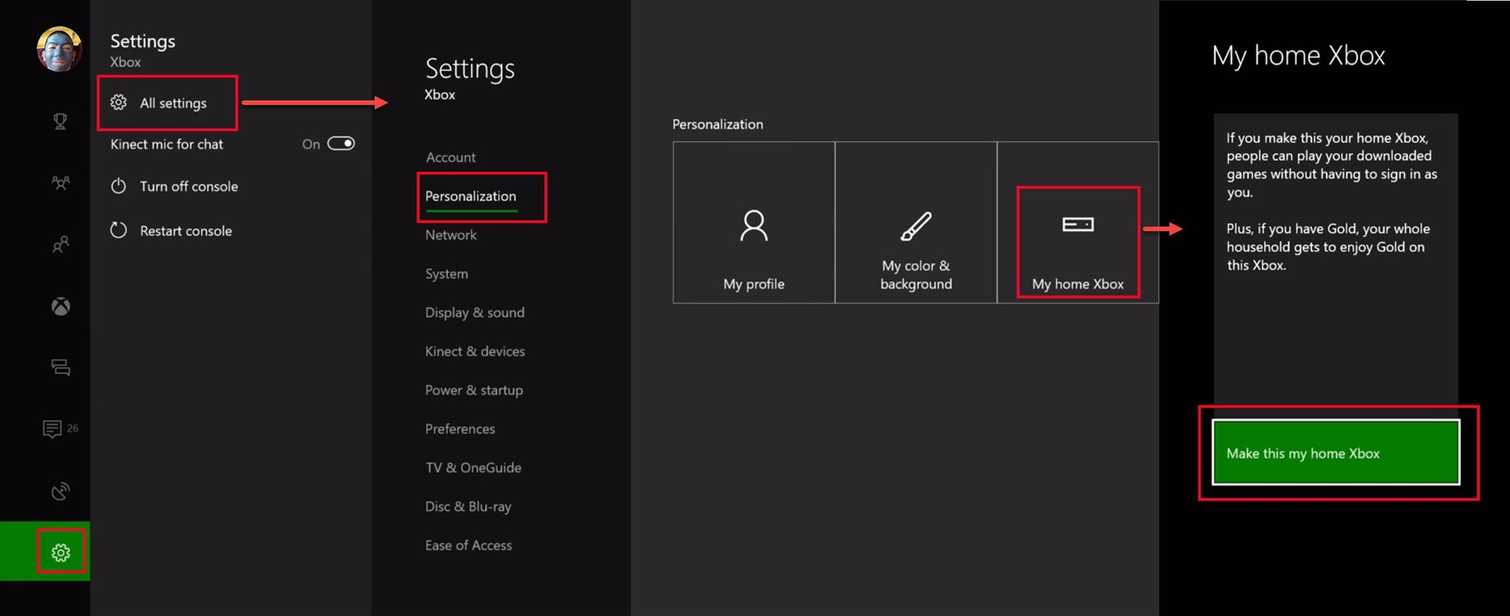This screenshot has height=616, width=1510.
Task: Click the person icon on My profile tile
Action: pos(754,225)
